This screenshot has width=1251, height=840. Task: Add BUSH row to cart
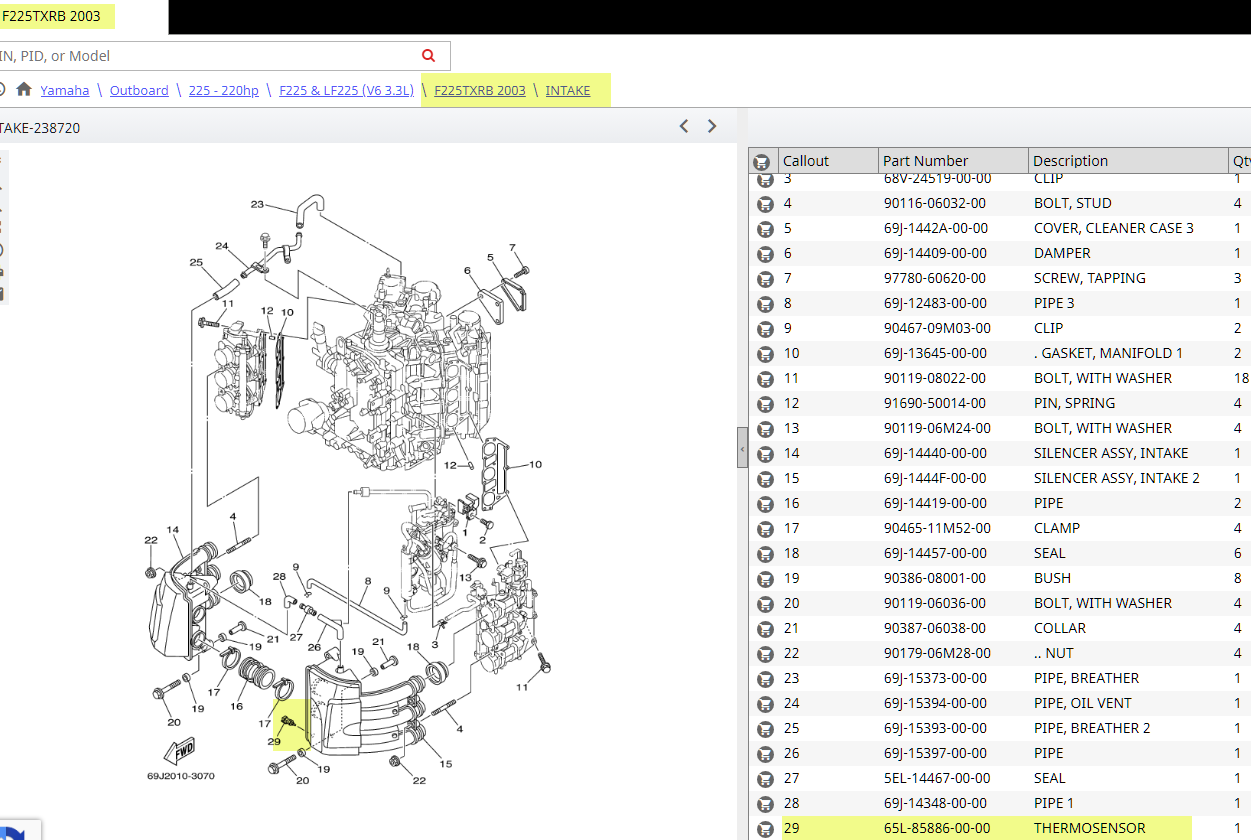pyautogui.click(x=765, y=578)
